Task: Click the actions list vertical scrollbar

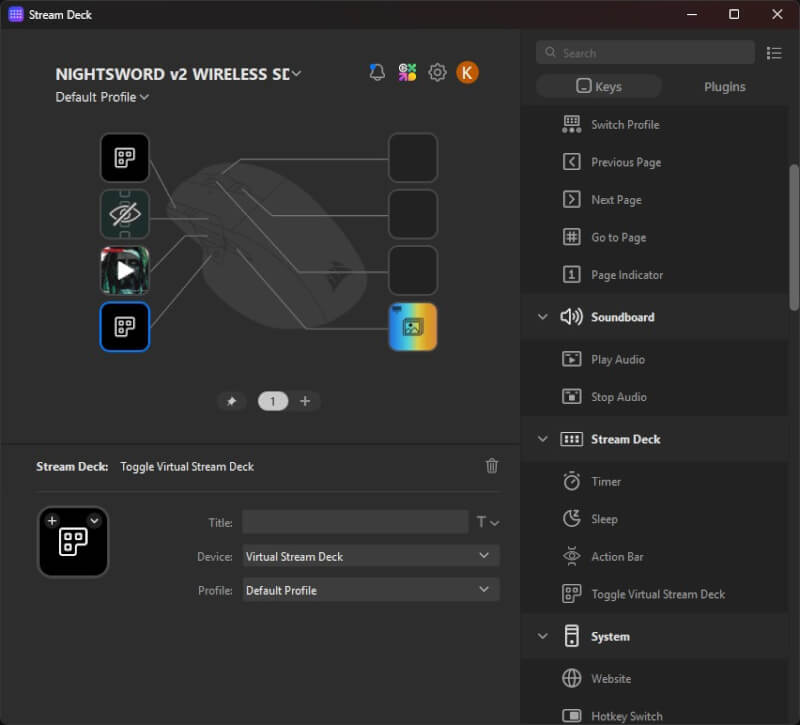Action: (794, 237)
